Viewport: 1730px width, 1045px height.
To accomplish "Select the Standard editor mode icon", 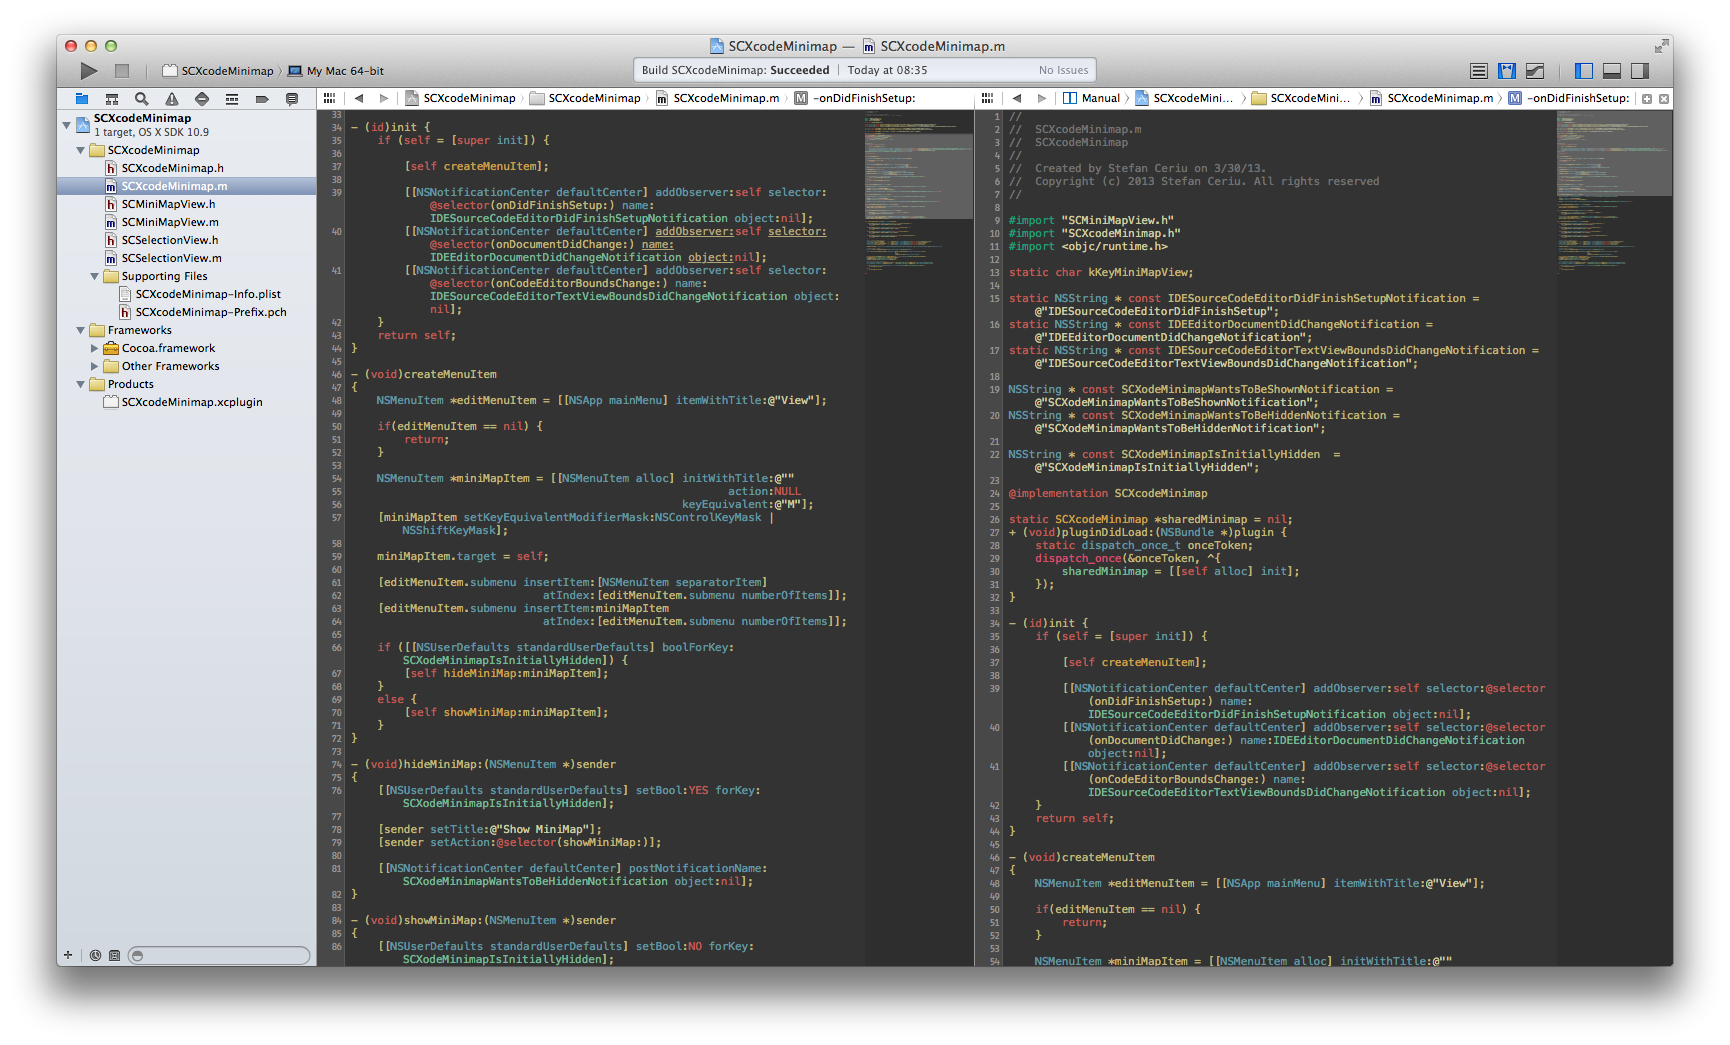I will point(1479,71).
